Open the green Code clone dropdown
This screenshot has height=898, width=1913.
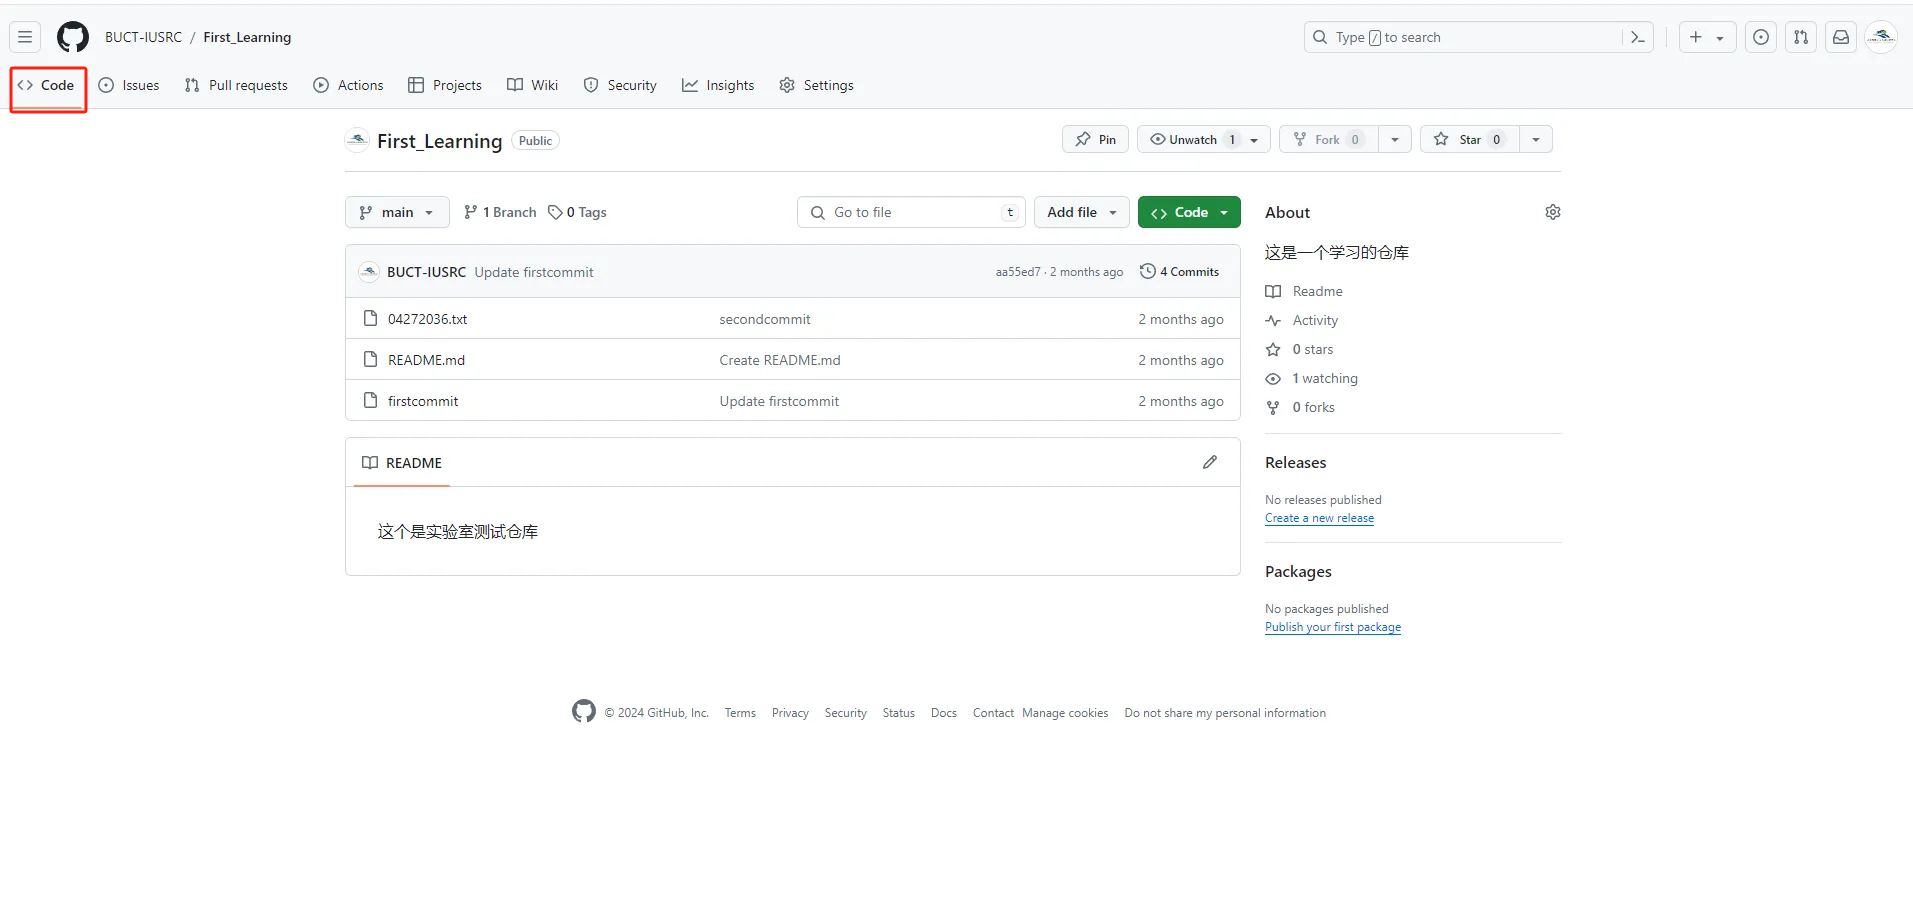click(1189, 212)
